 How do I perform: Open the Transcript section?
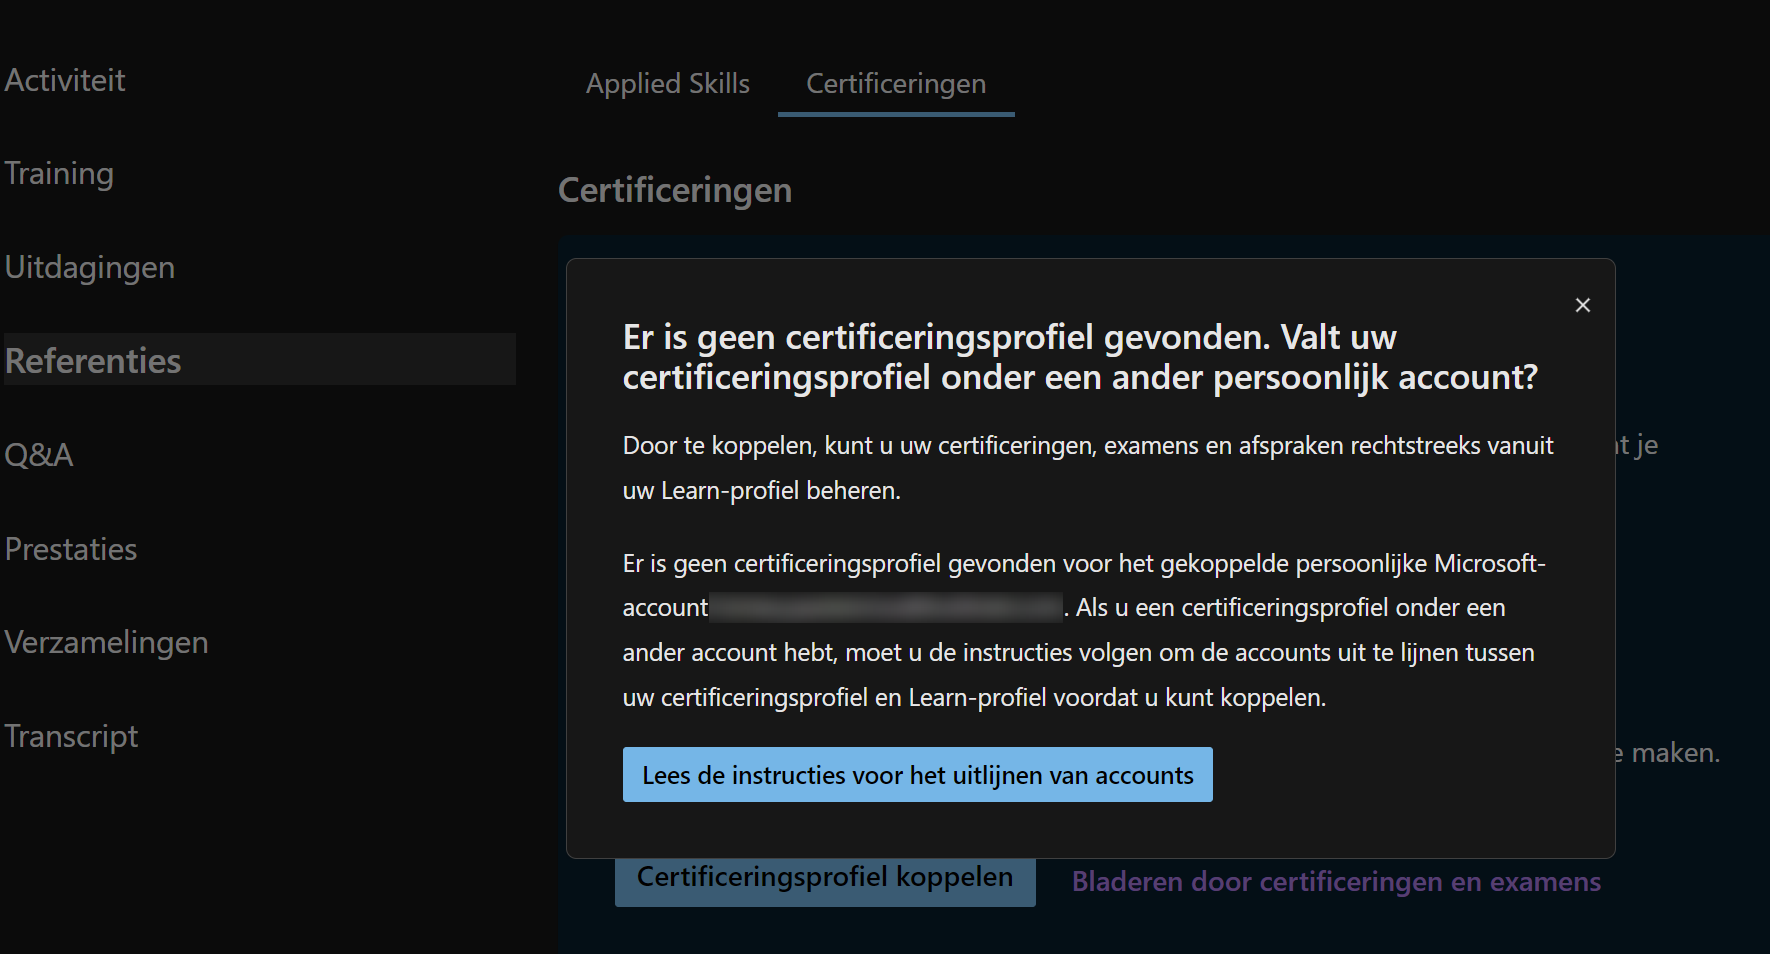coord(71,736)
